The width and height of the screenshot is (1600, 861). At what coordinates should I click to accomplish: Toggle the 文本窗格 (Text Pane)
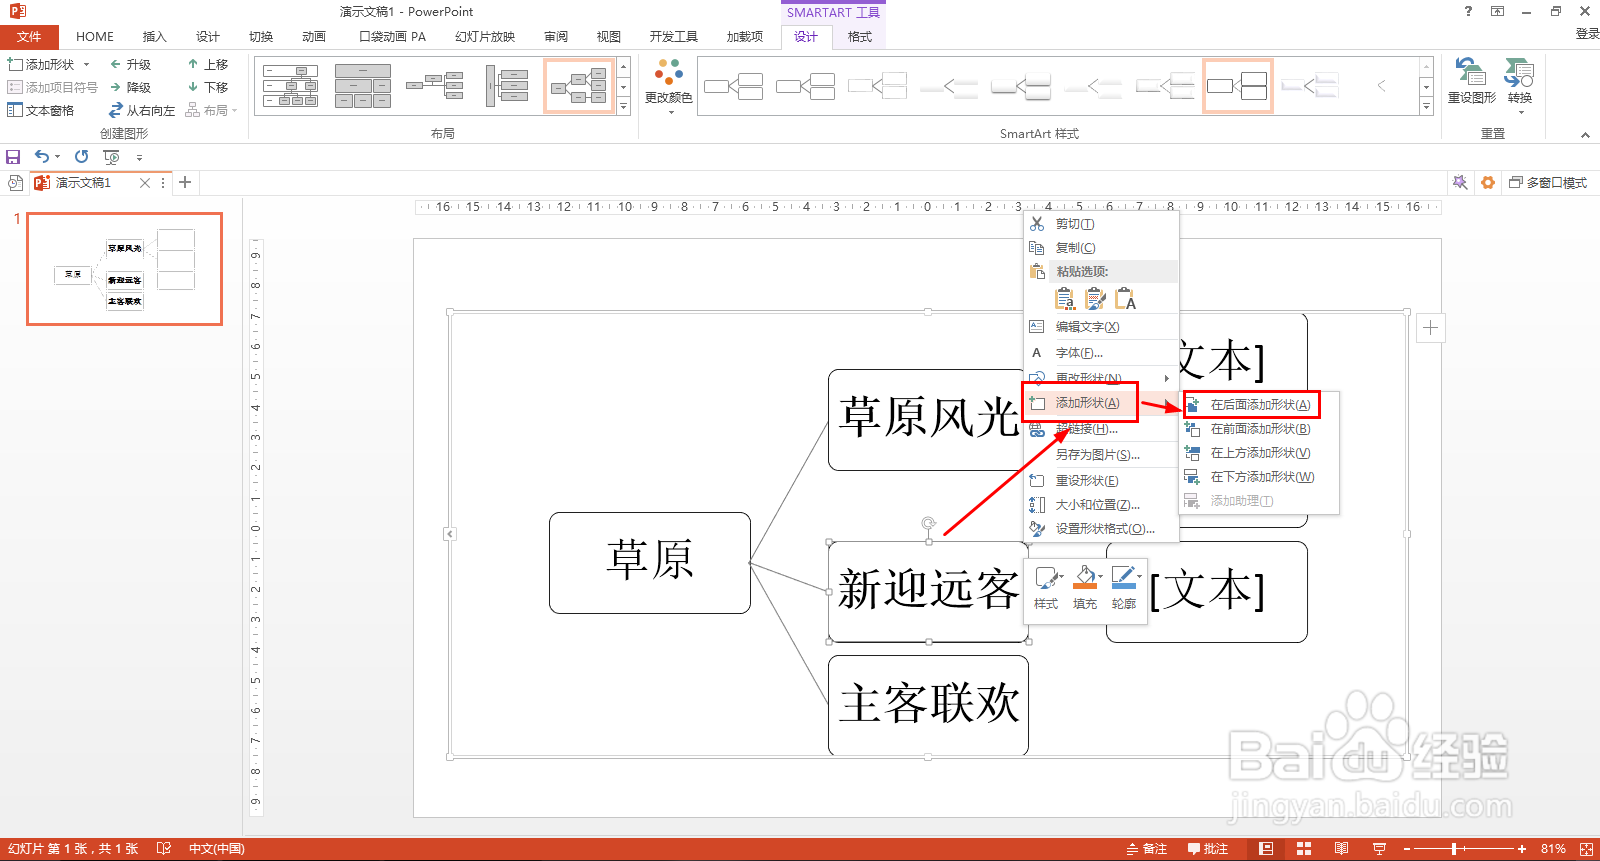[41, 110]
